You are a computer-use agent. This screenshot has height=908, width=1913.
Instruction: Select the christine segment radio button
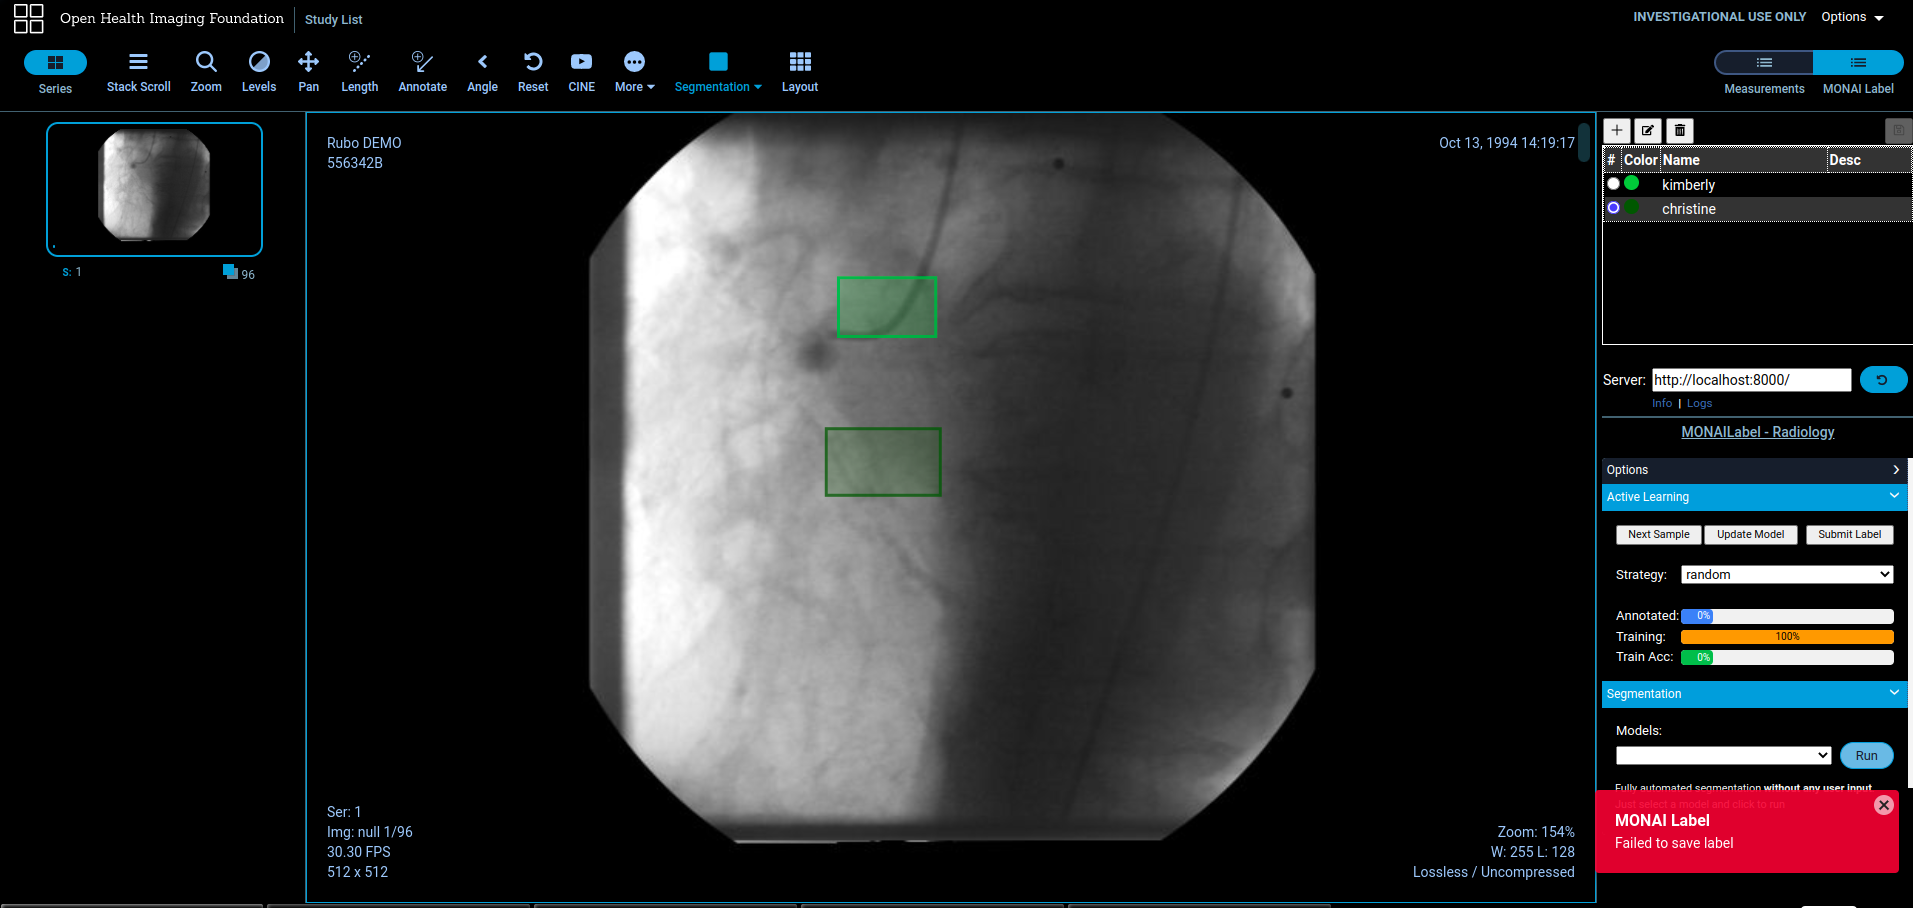[x=1613, y=208]
